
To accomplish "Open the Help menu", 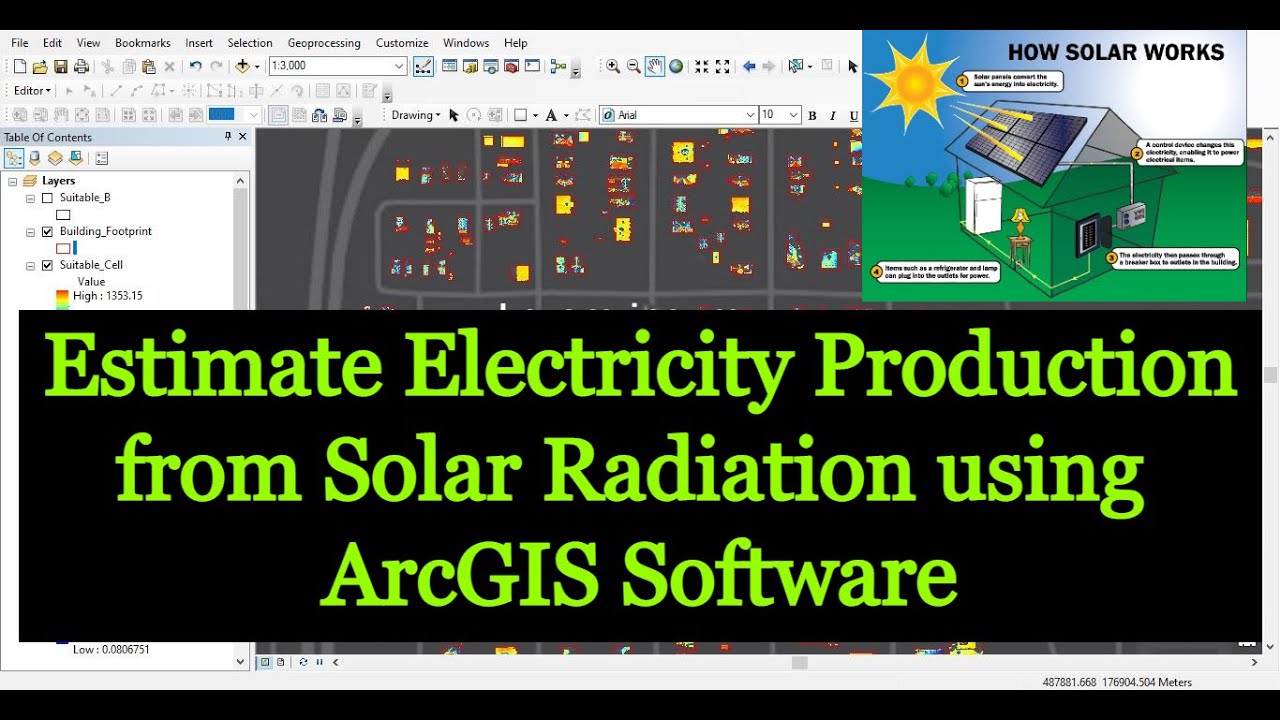I will click(516, 43).
